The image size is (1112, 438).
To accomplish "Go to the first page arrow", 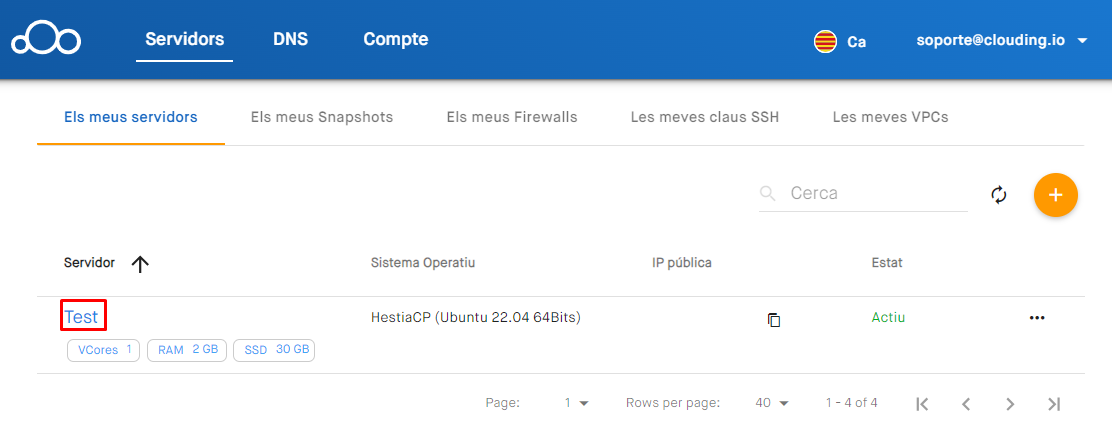I will click(922, 404).
